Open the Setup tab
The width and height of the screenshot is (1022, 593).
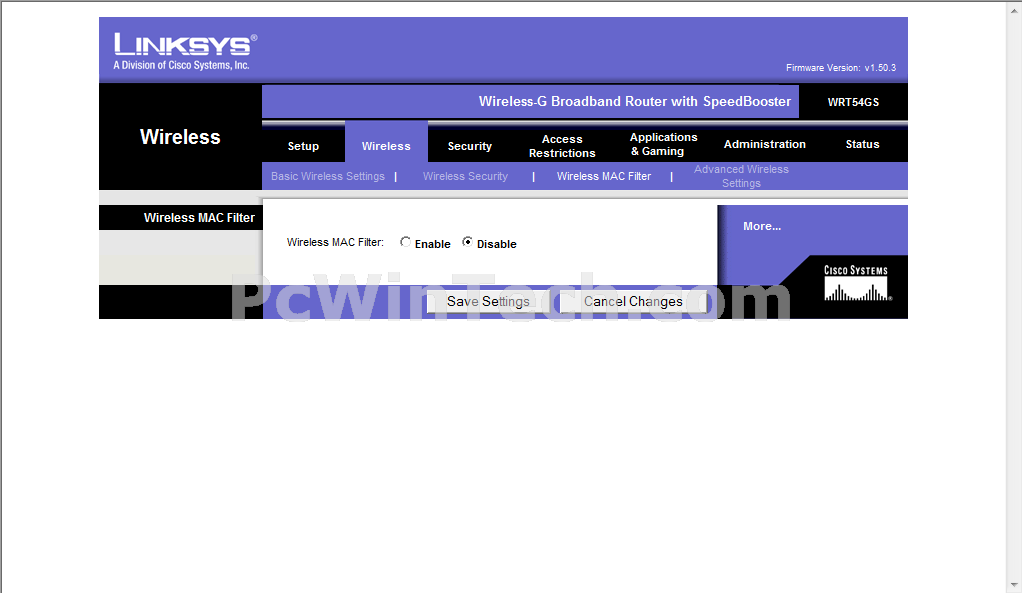(x=303, y=146)
